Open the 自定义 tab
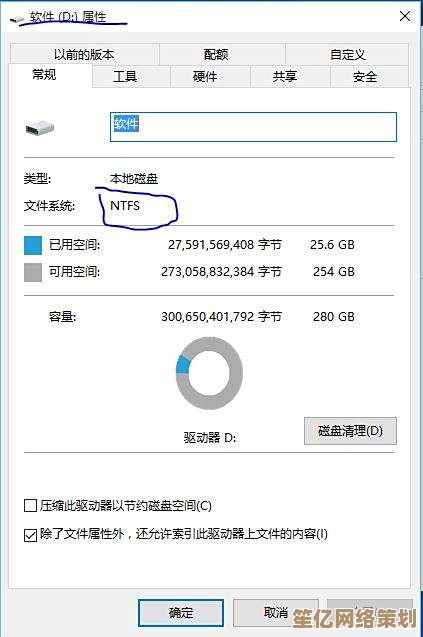Screen dimensions: 423x637 (x=347, y=54)
